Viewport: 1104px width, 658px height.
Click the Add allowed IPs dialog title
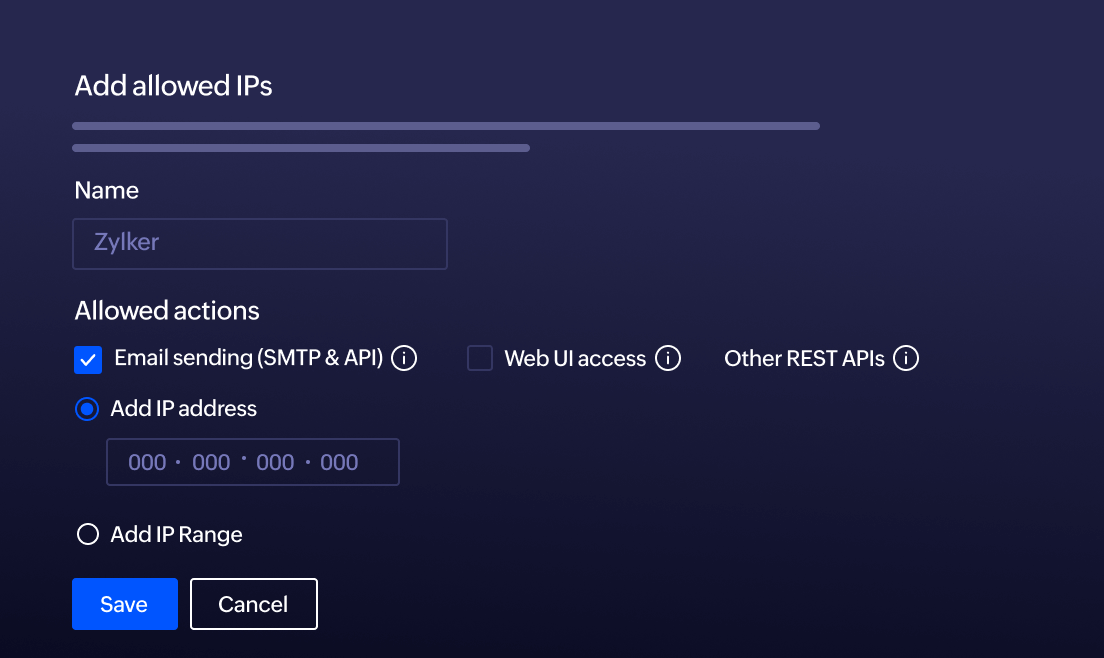click(172, 86)
